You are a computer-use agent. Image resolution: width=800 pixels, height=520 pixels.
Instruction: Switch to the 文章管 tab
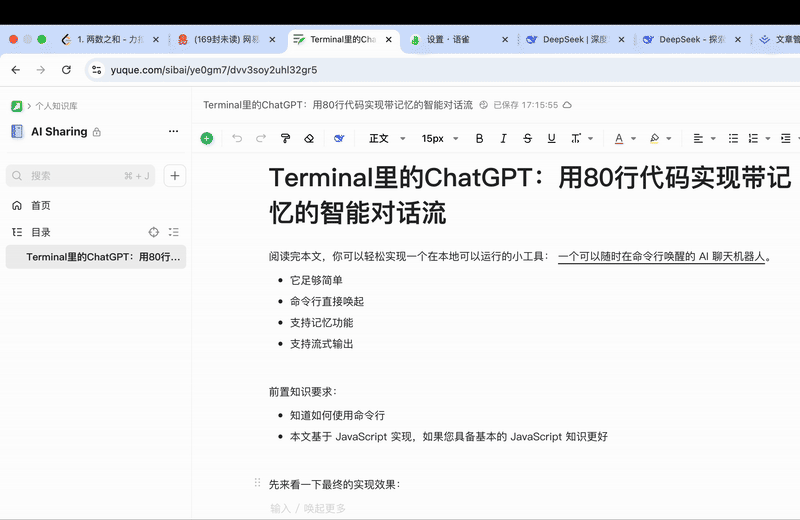tap(779, 39)
